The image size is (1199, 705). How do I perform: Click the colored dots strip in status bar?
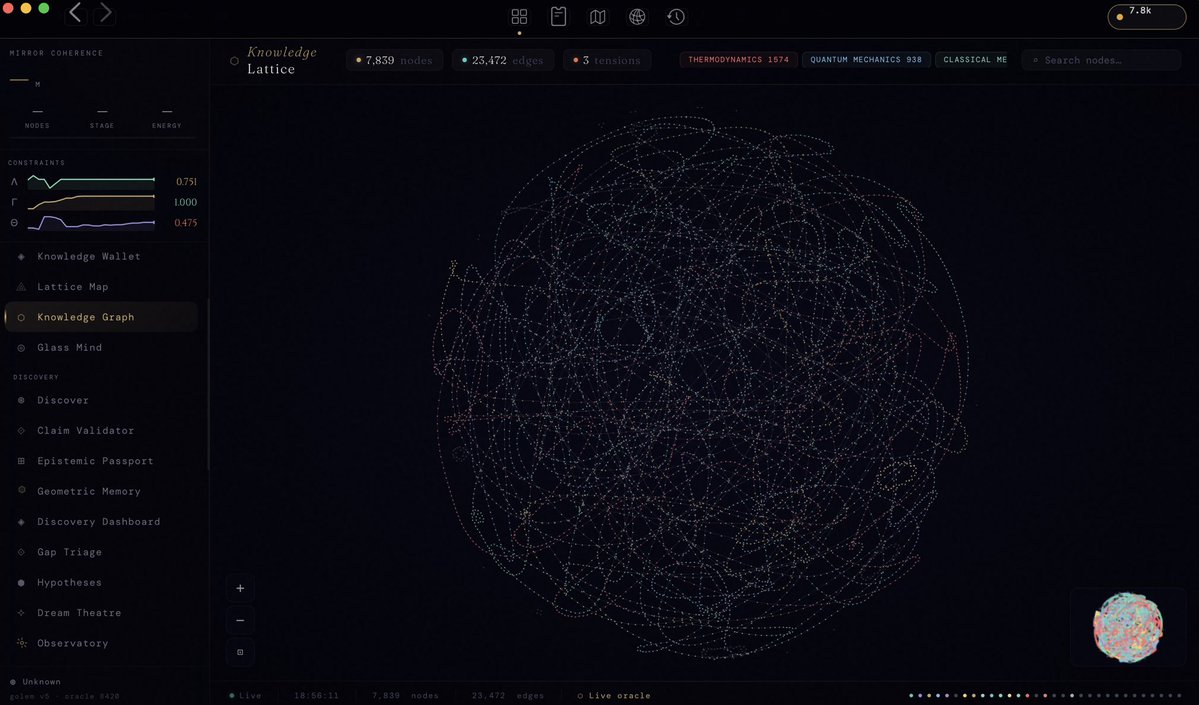[x=1045, y=696]
